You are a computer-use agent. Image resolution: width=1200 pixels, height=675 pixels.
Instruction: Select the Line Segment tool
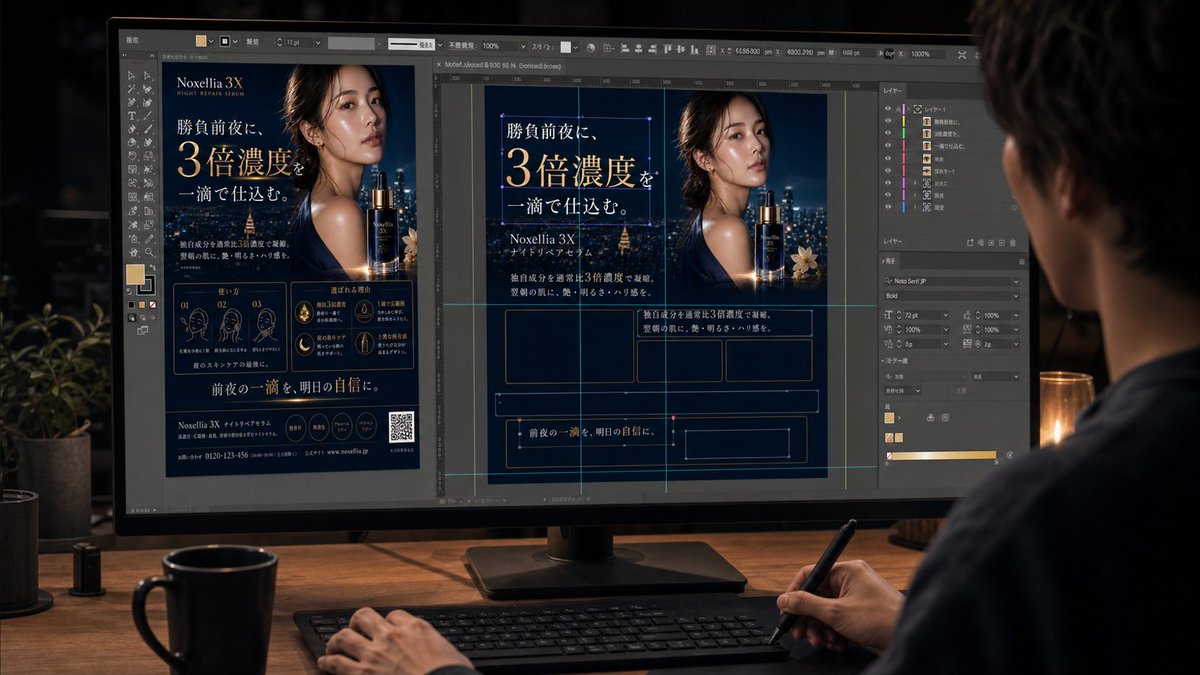tap(148, 115)
